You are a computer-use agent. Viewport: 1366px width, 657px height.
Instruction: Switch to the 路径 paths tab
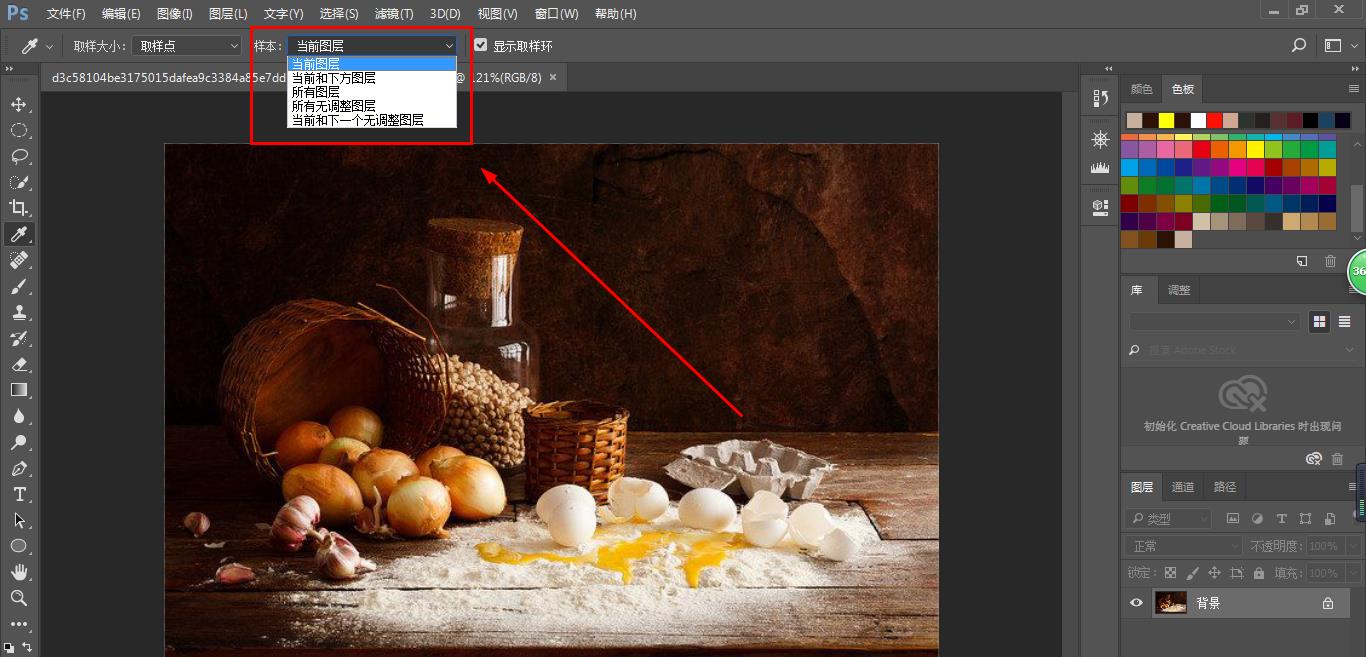click(x=1225, y=487)
